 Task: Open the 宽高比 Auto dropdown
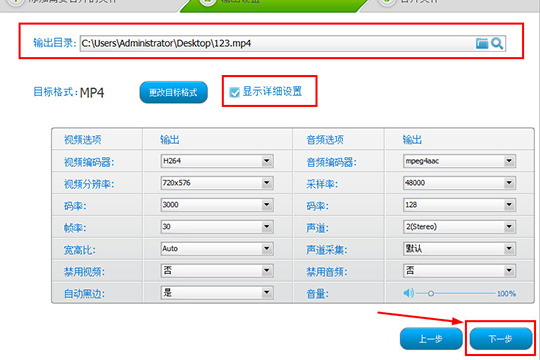tap(217, 249)
